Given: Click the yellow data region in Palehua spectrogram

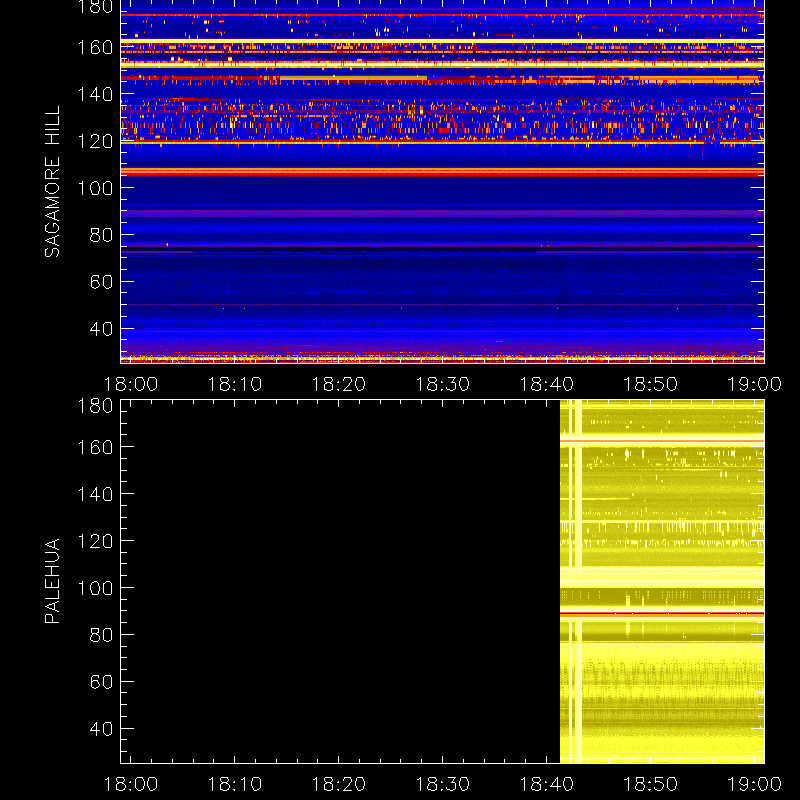Looking at the screenshot, I should click(662, 582).
